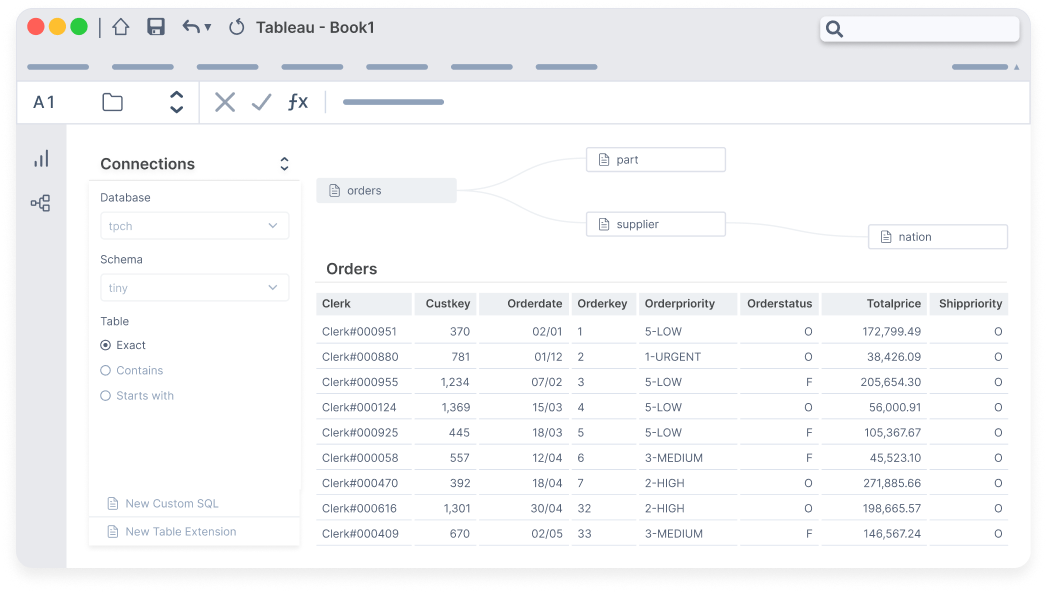Open the Database dropdown showing tpch

tap(194, 226)
